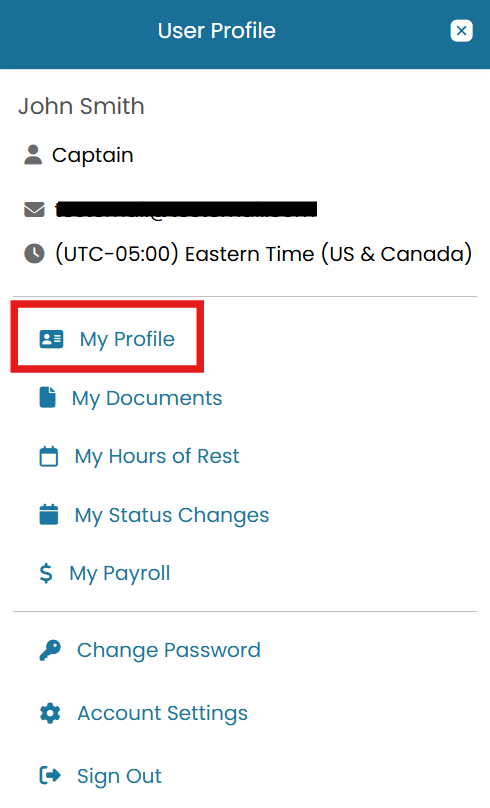This screenshot has width=490, height=808.
Task: Click the gear icon for Account Settings
Action: [x=50, y=714]
